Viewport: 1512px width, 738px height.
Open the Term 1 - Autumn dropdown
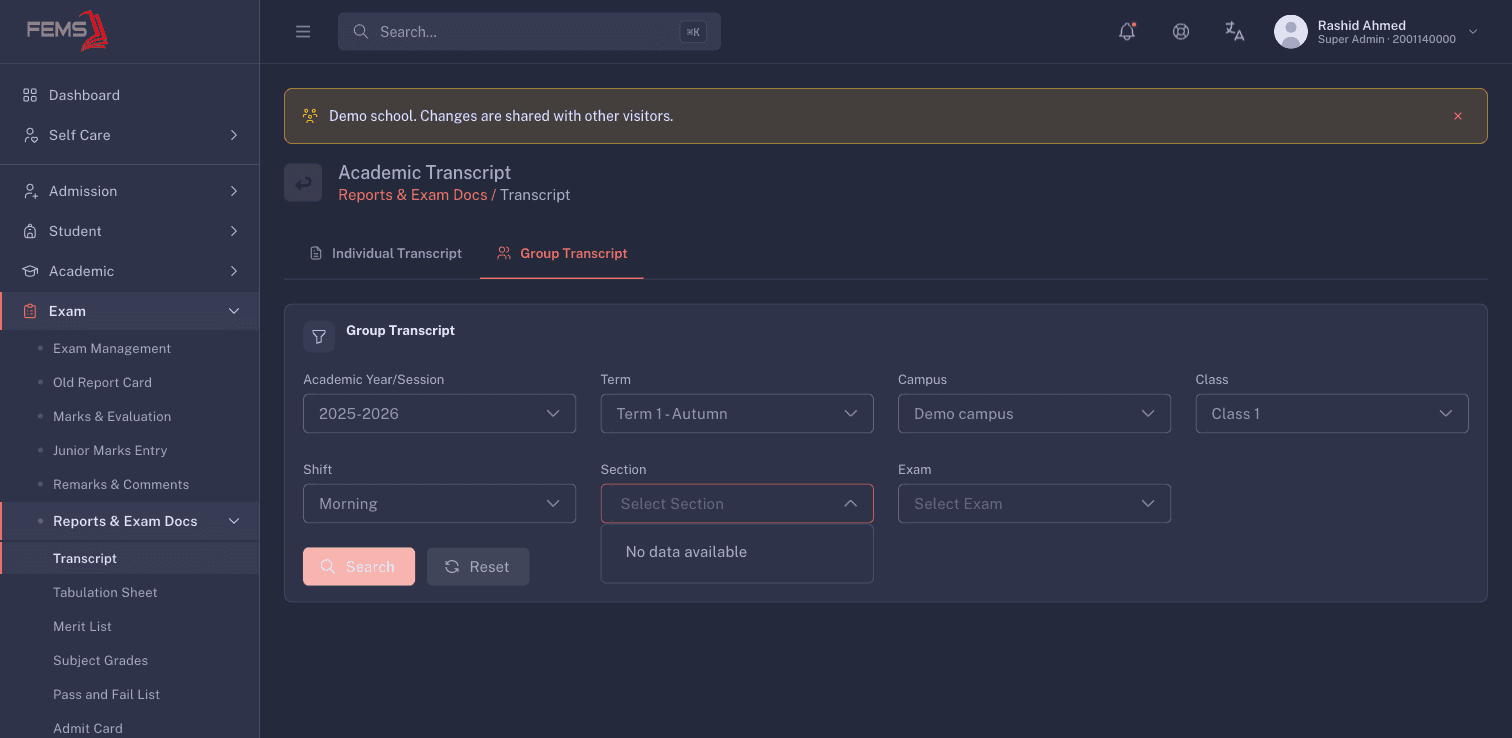[737, 414]
